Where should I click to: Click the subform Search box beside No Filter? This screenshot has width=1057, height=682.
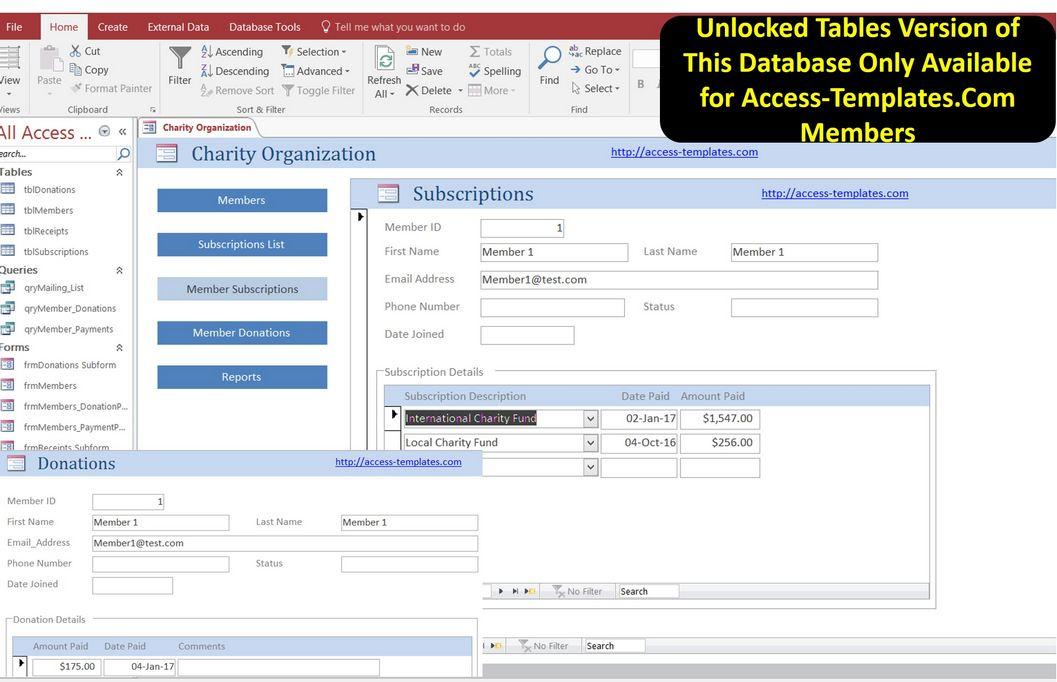[x=648, y=592]
